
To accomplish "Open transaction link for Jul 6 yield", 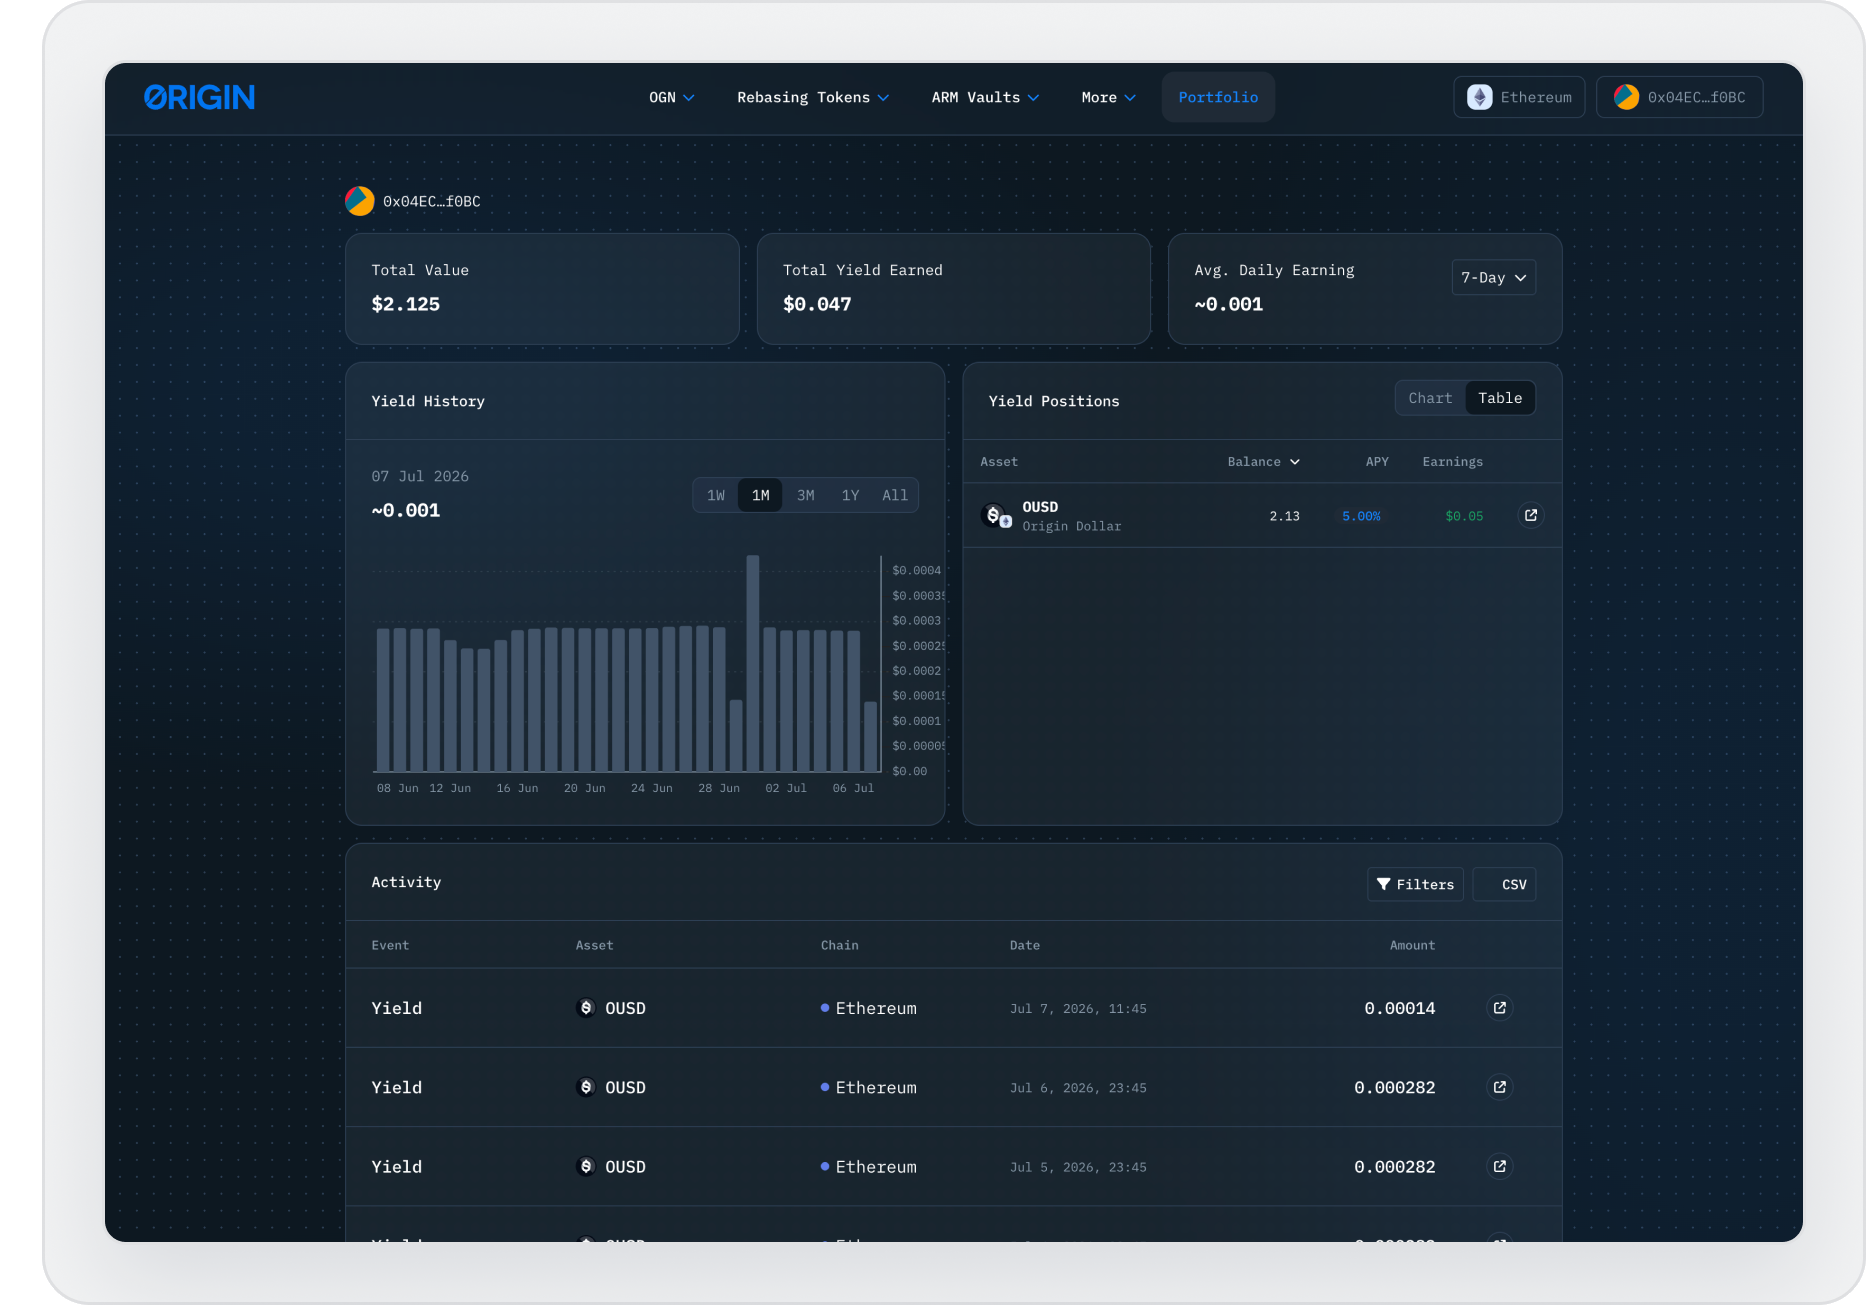I will point(1500,1087).
